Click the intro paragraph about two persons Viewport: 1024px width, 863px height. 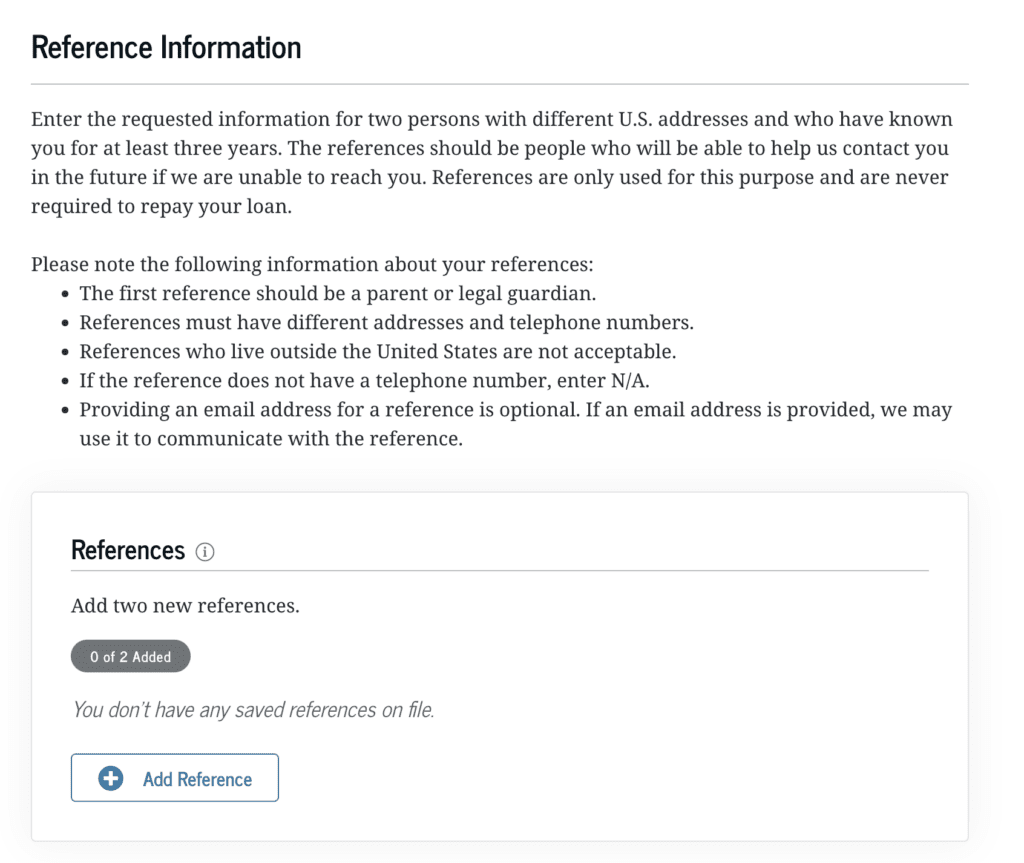pos(491,163)
